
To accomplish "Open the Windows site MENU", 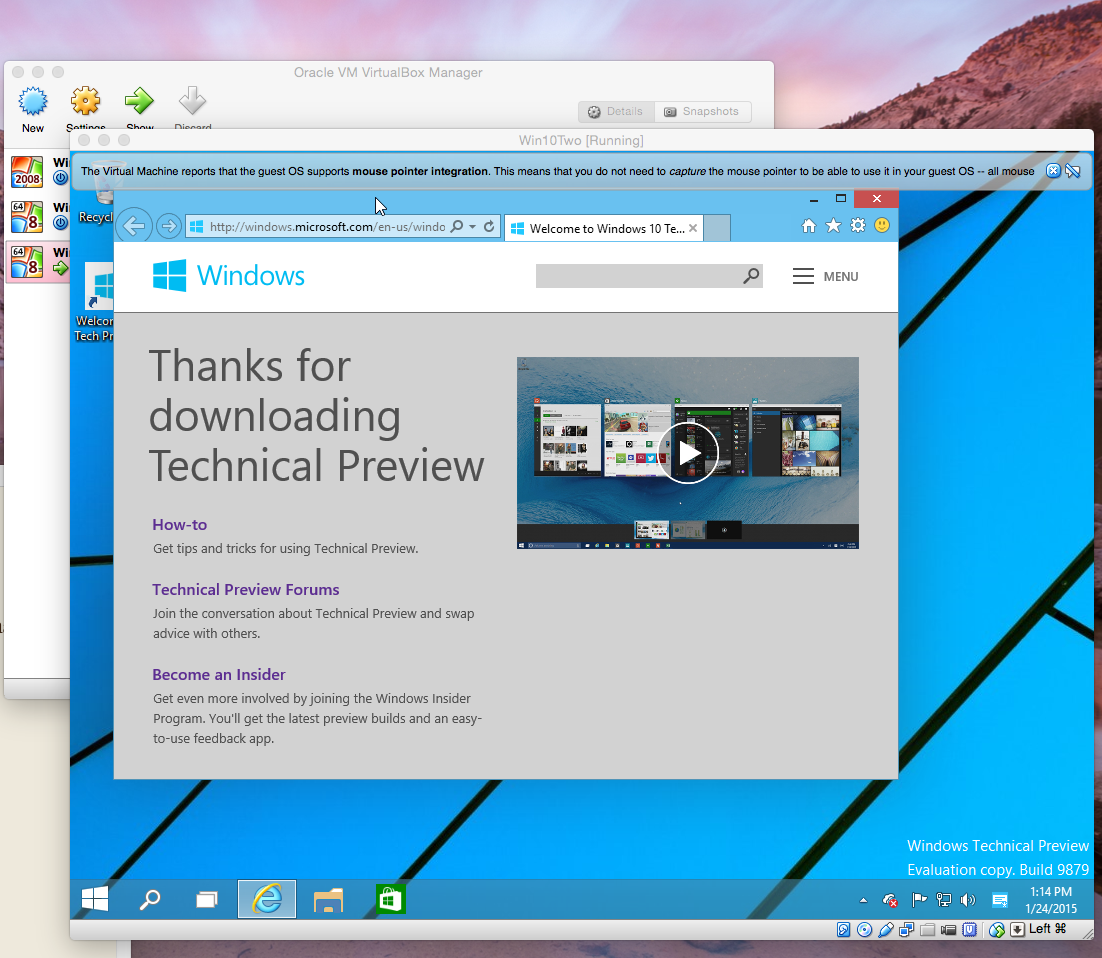I will tap(826, 277).
